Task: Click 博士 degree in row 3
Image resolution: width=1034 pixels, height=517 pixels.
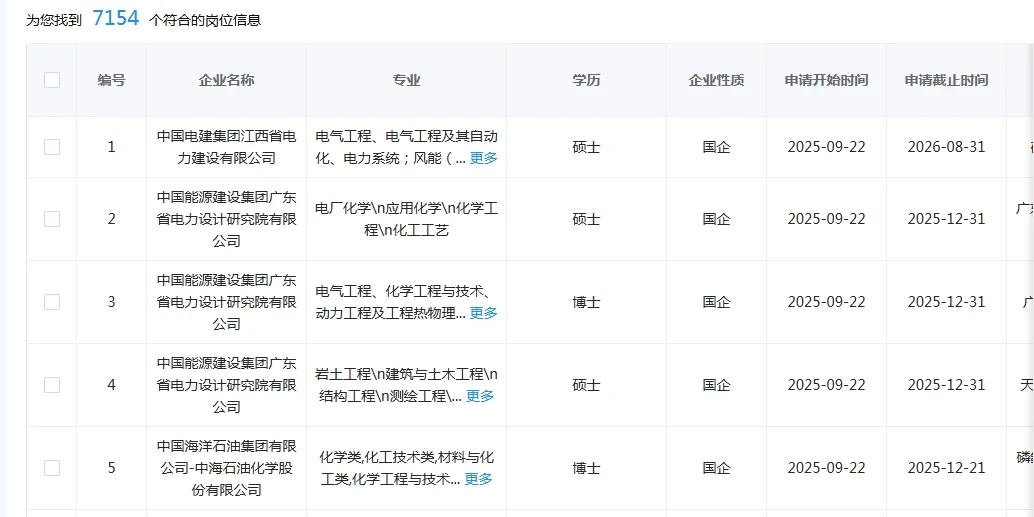Action: (x=586, y=302)
